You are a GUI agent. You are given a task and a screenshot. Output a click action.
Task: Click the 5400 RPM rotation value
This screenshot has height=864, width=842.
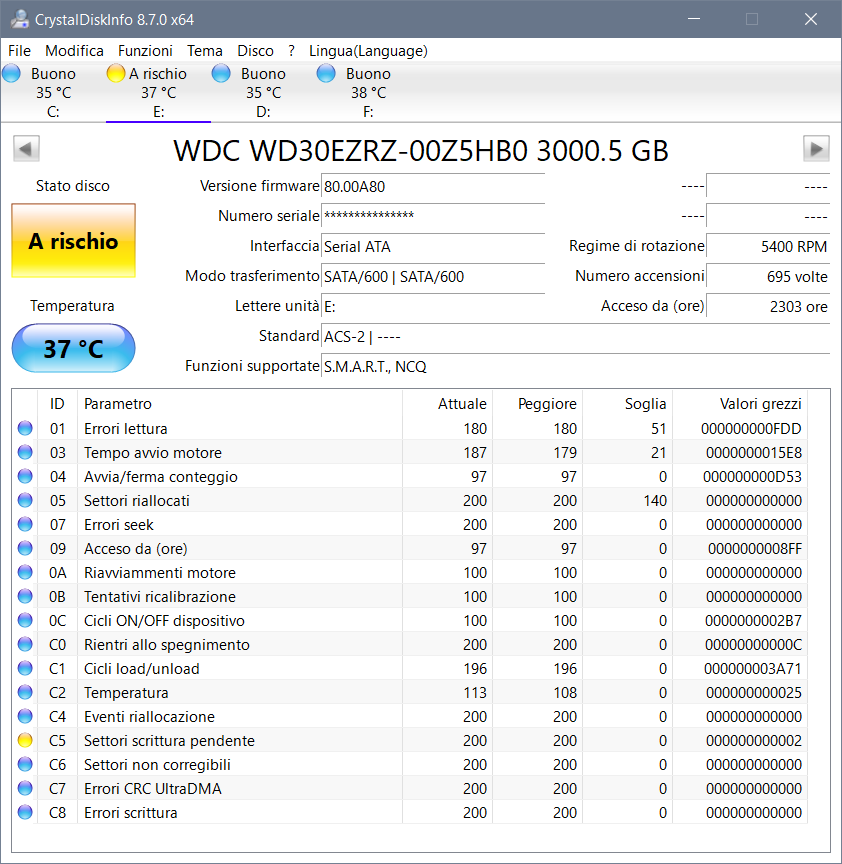pyautogui.click(x=768, y=246)
